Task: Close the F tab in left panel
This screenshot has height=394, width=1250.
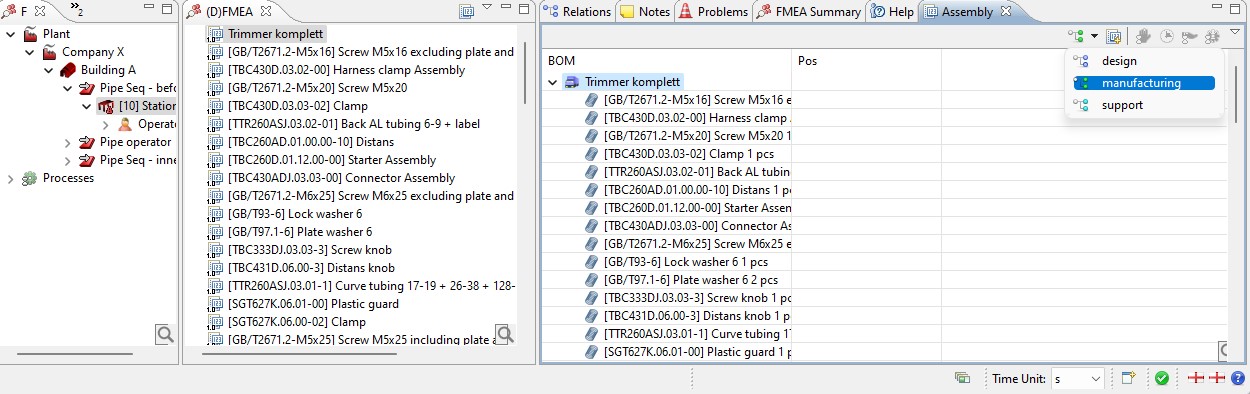Action: [39, 12]
